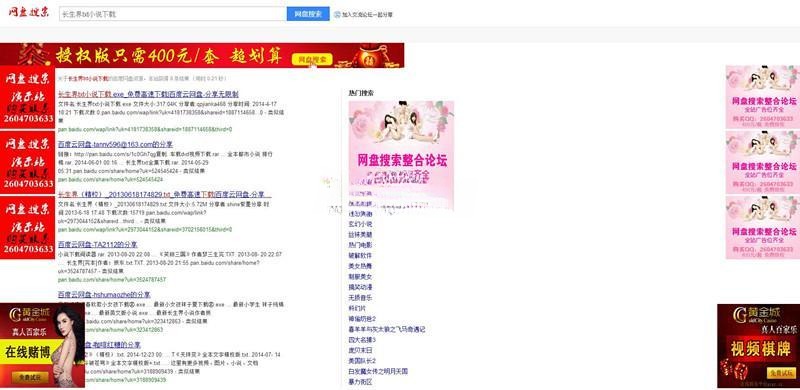Select hot search 庞贝末日

tap(360, 350)
